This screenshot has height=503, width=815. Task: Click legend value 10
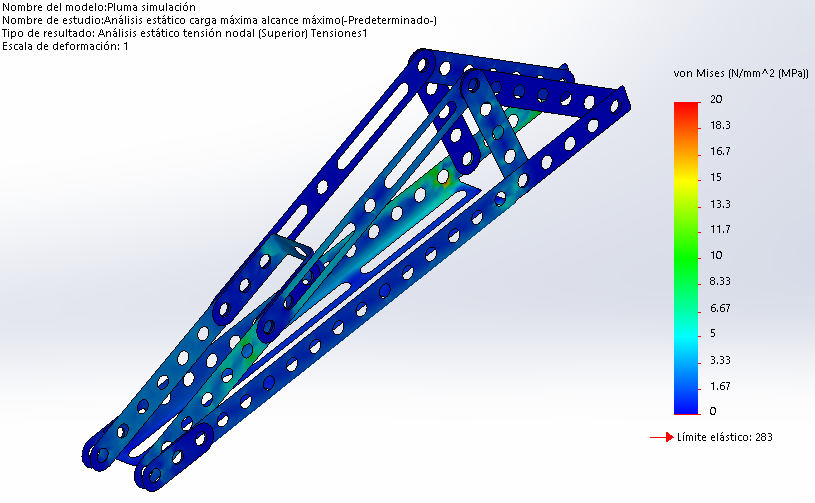[716, 255]
